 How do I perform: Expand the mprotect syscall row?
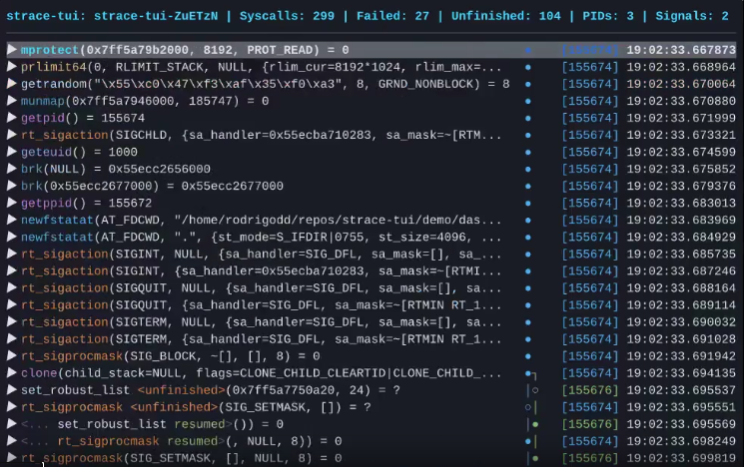pyautogui.click(x=12, y=50)
